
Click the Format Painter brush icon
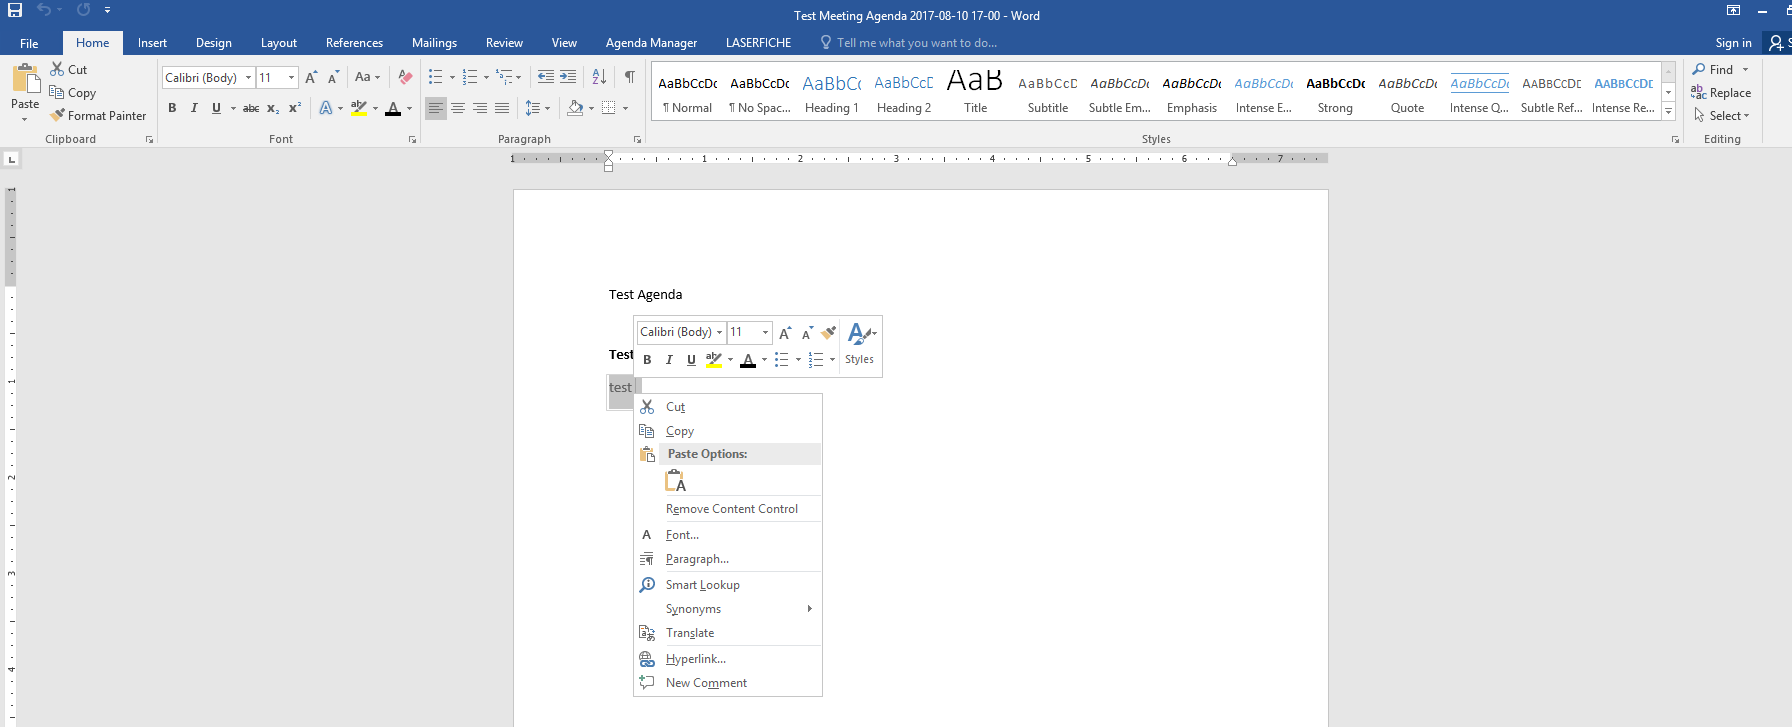point(58,116)
